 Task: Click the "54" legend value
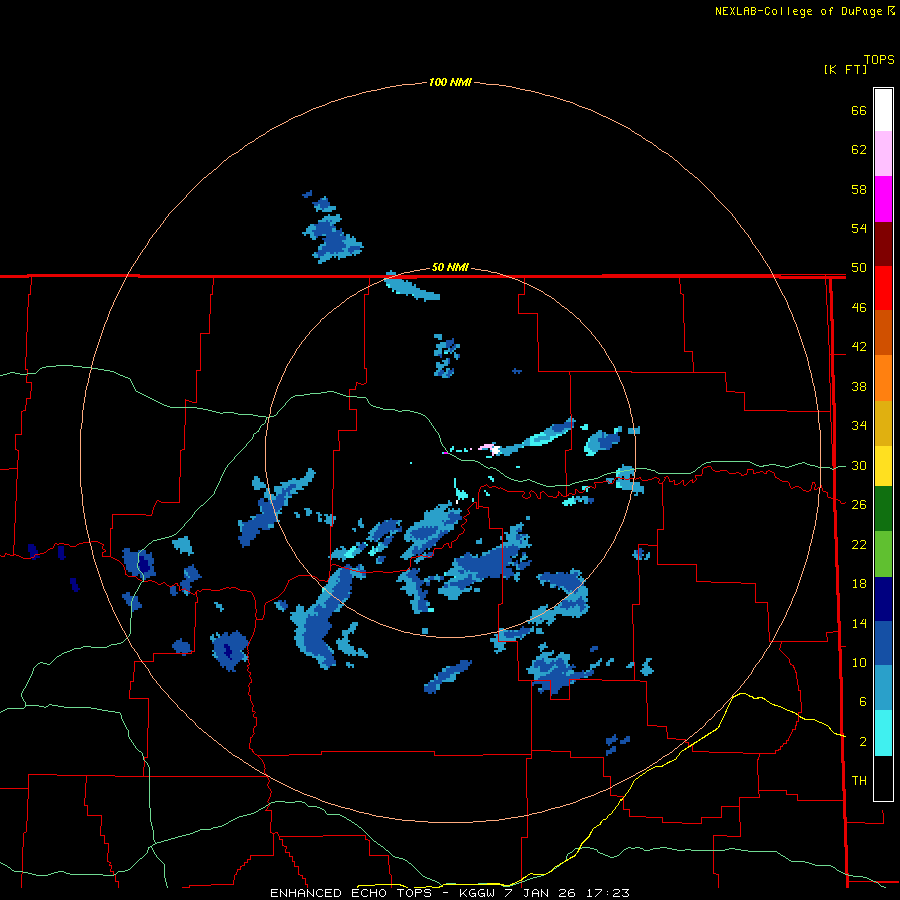pyautogui.click(x=859, y=228)
